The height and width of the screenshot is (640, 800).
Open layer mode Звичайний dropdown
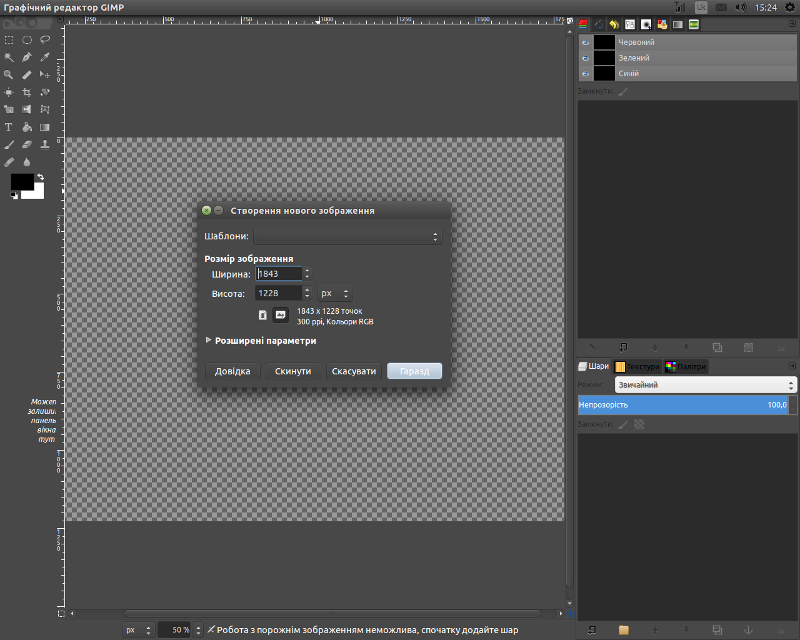coord(705,385)
